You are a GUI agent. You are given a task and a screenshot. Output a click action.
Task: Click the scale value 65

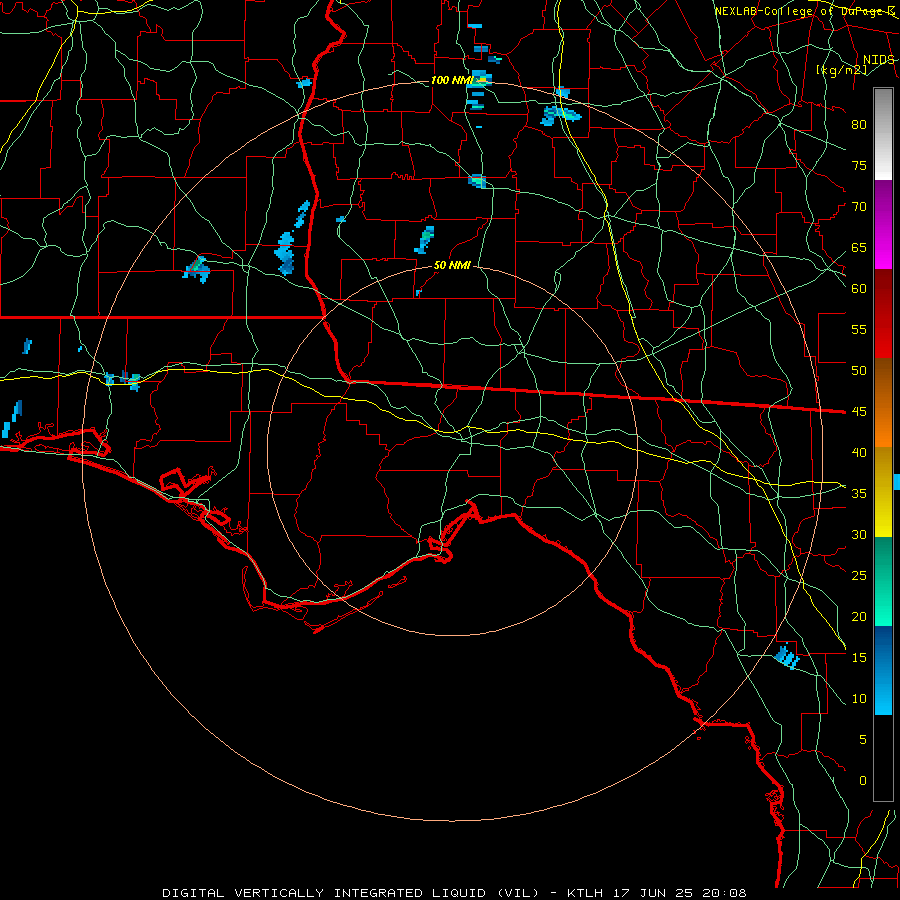click(859, 247)
